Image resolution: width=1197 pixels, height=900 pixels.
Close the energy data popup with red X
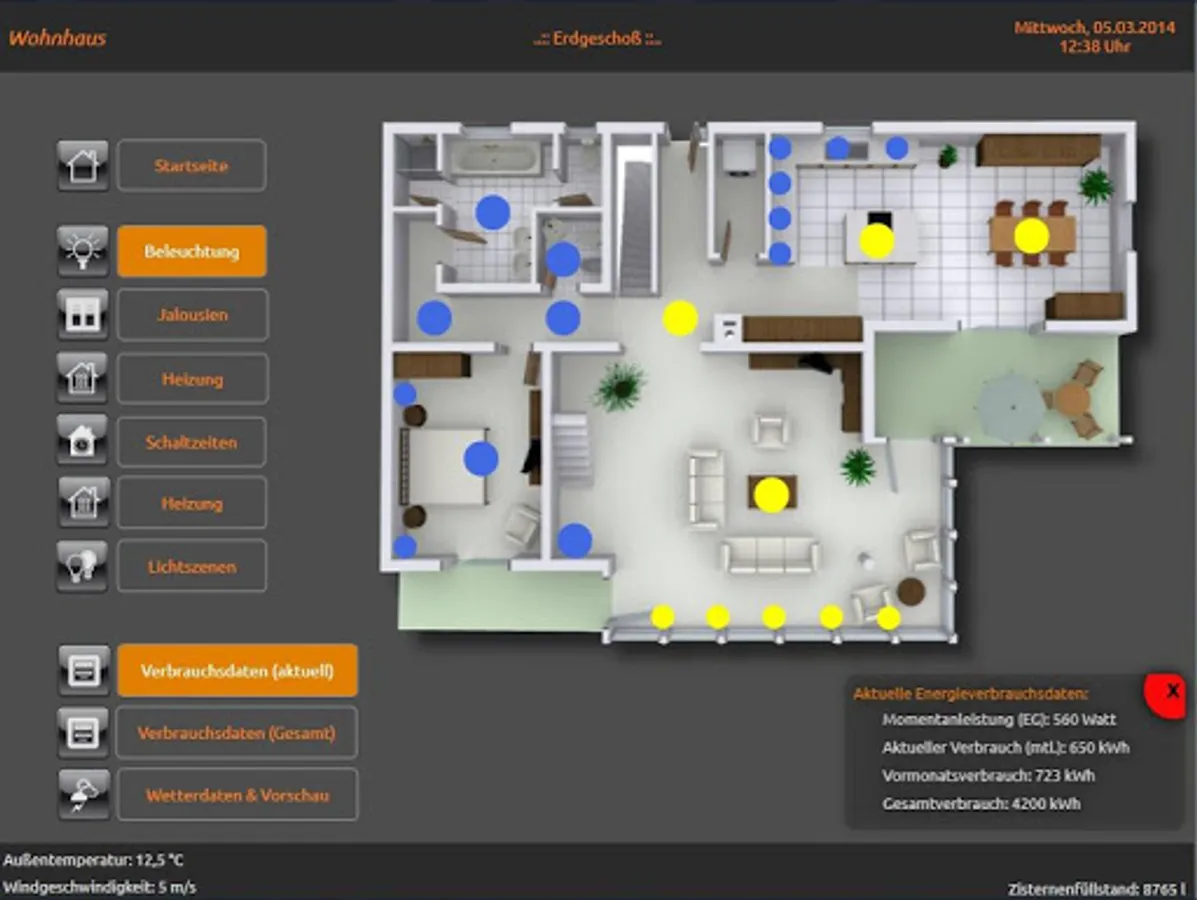coord(1166,694)
